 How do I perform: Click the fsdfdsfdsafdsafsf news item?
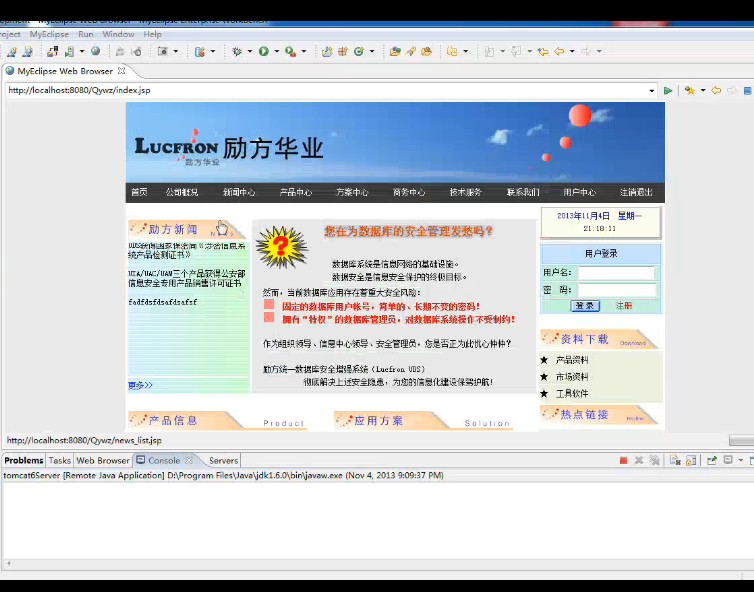163,302
